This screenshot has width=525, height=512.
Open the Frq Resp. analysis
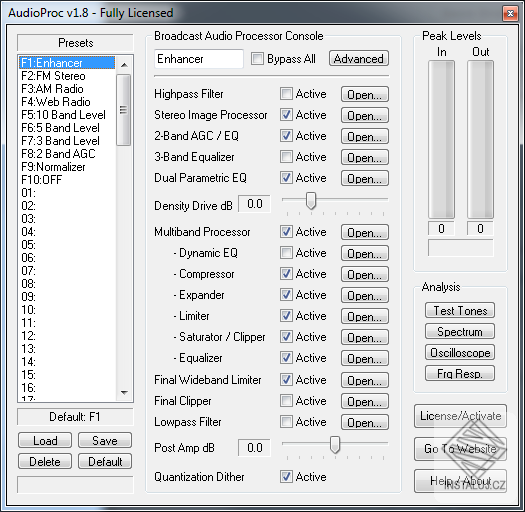click(x=460, y=373)
